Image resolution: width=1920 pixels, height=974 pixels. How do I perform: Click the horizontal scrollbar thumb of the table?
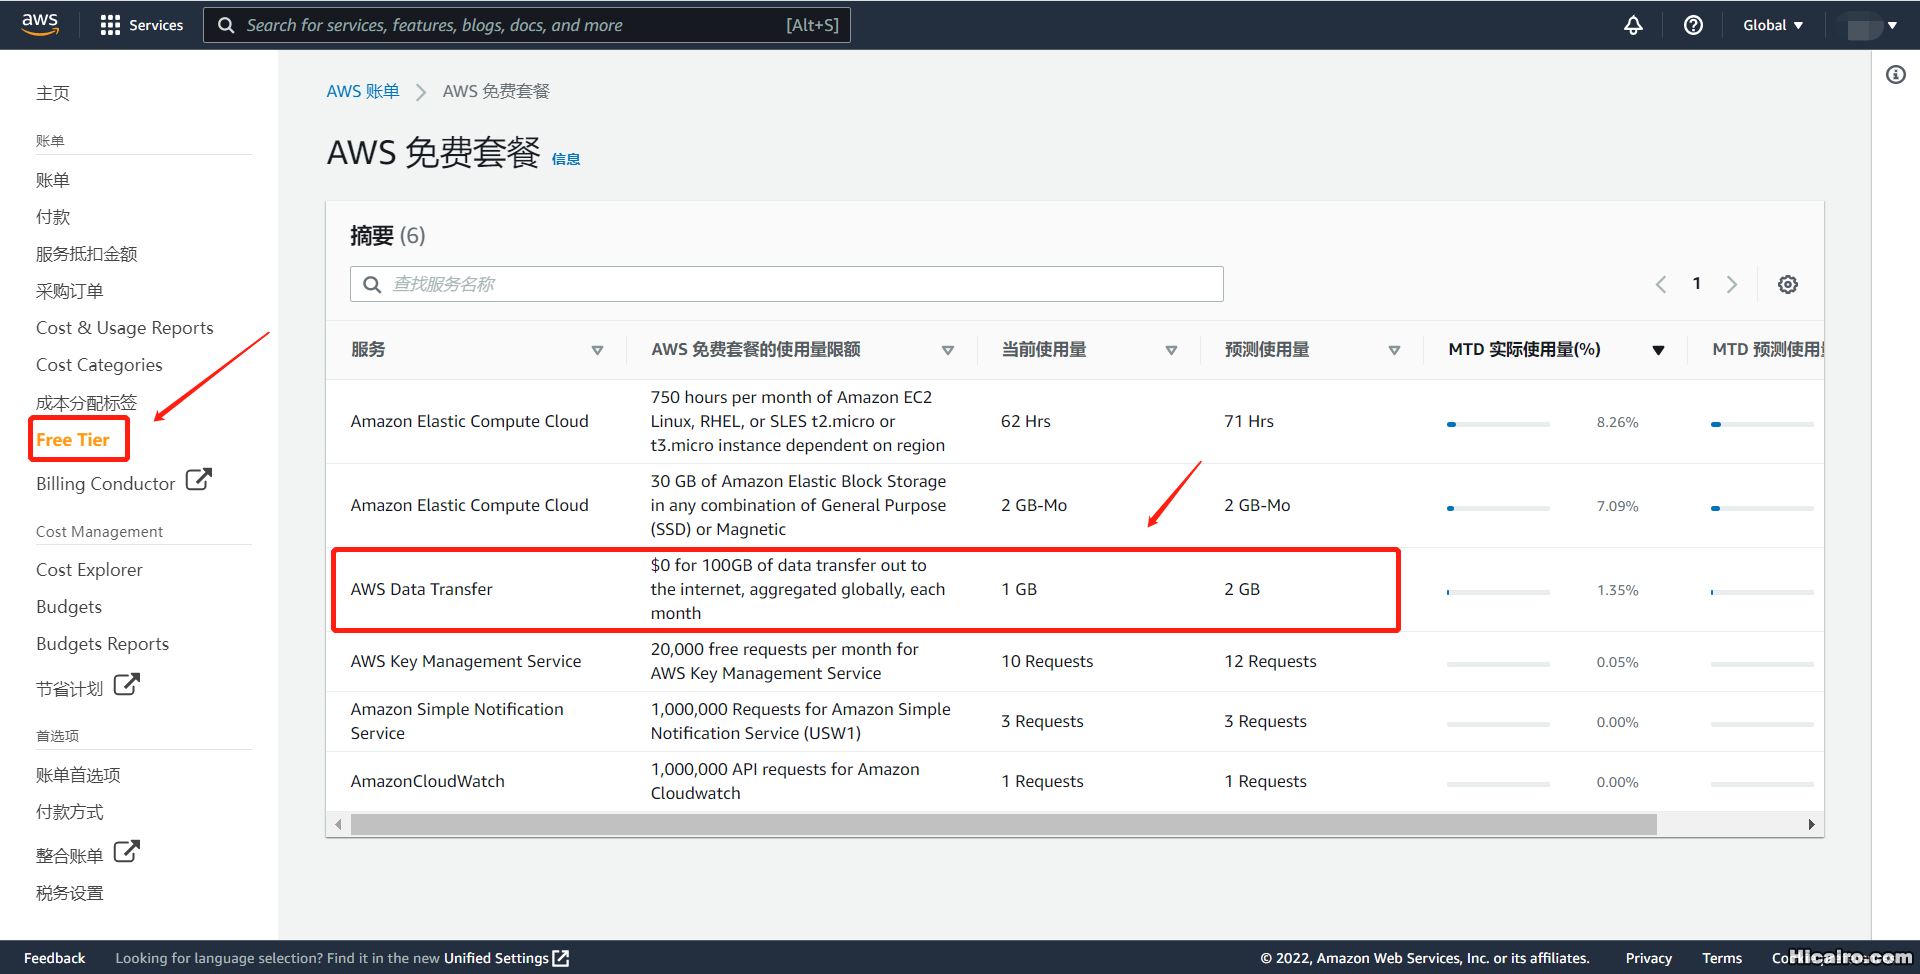[1003, 824]
